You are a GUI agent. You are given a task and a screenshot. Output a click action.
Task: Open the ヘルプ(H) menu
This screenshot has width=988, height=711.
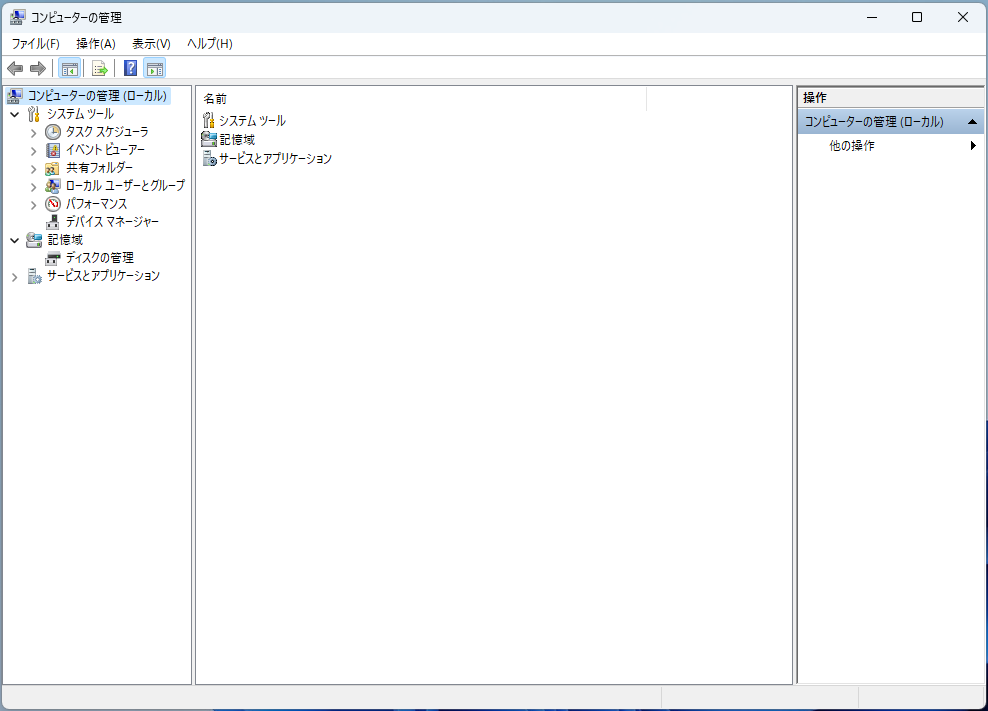click(x=210, y=43)
